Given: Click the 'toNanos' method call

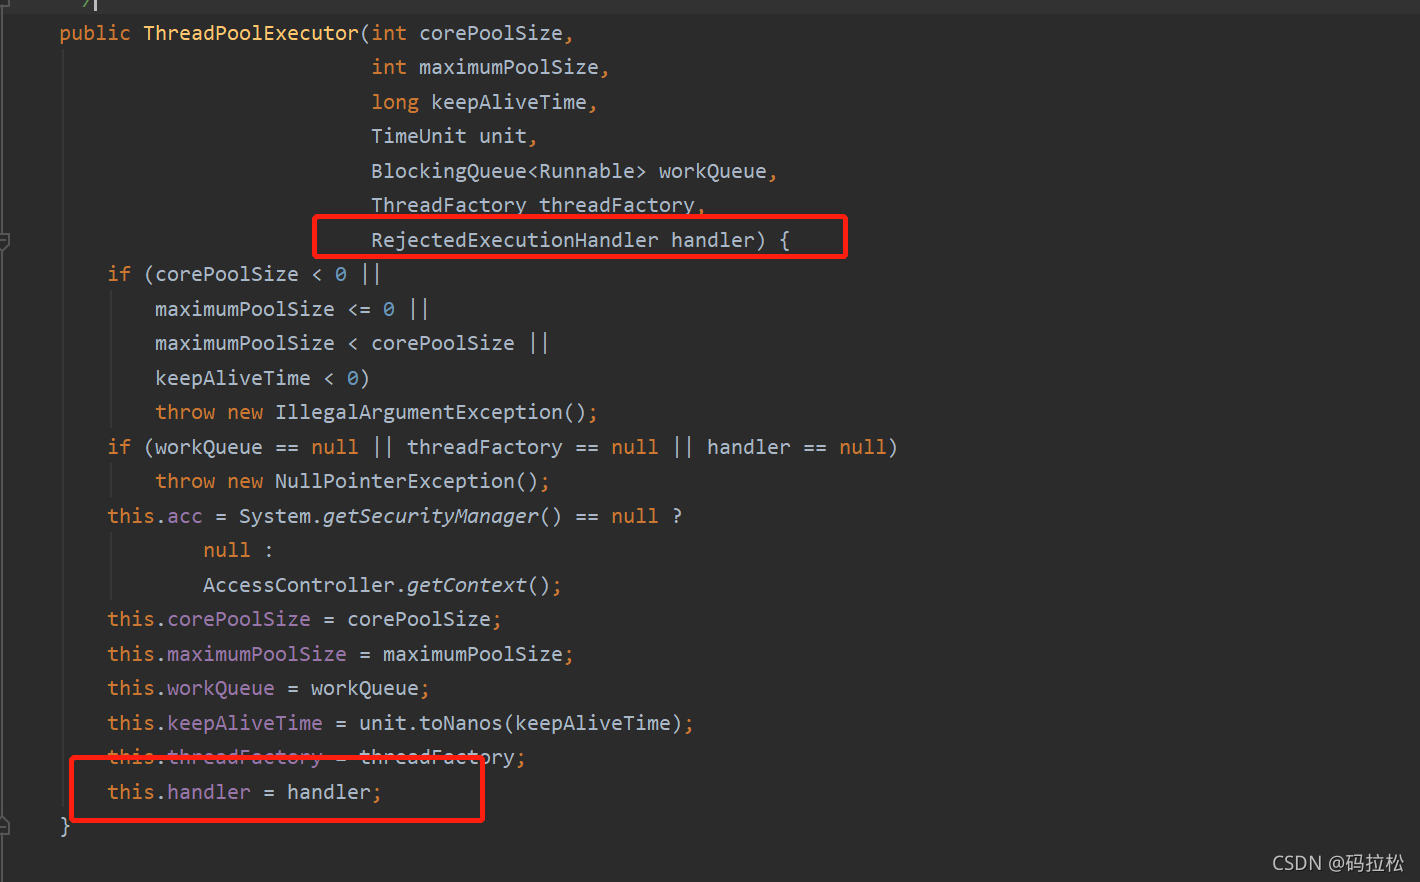Looking at the screenshot, I should 461,723.
